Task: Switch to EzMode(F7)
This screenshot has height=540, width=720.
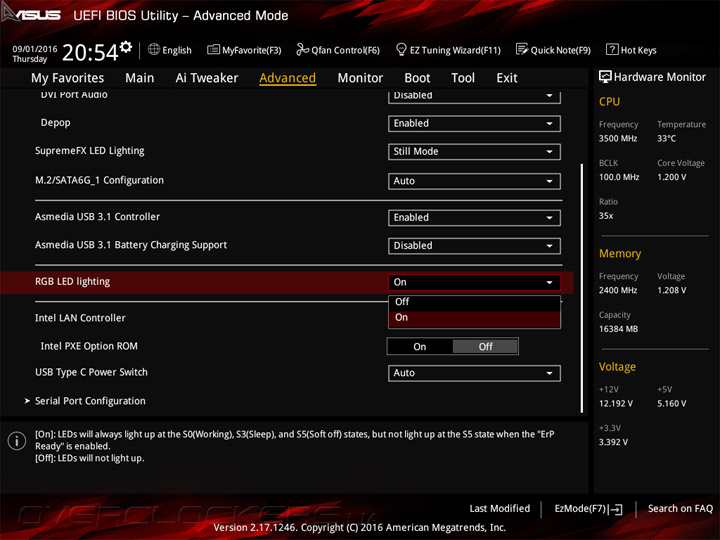Action: coord(588,509)
